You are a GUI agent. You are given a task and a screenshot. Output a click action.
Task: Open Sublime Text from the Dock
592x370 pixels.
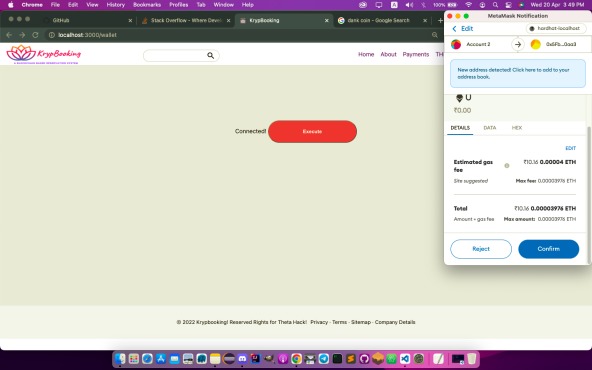point(351,358)
